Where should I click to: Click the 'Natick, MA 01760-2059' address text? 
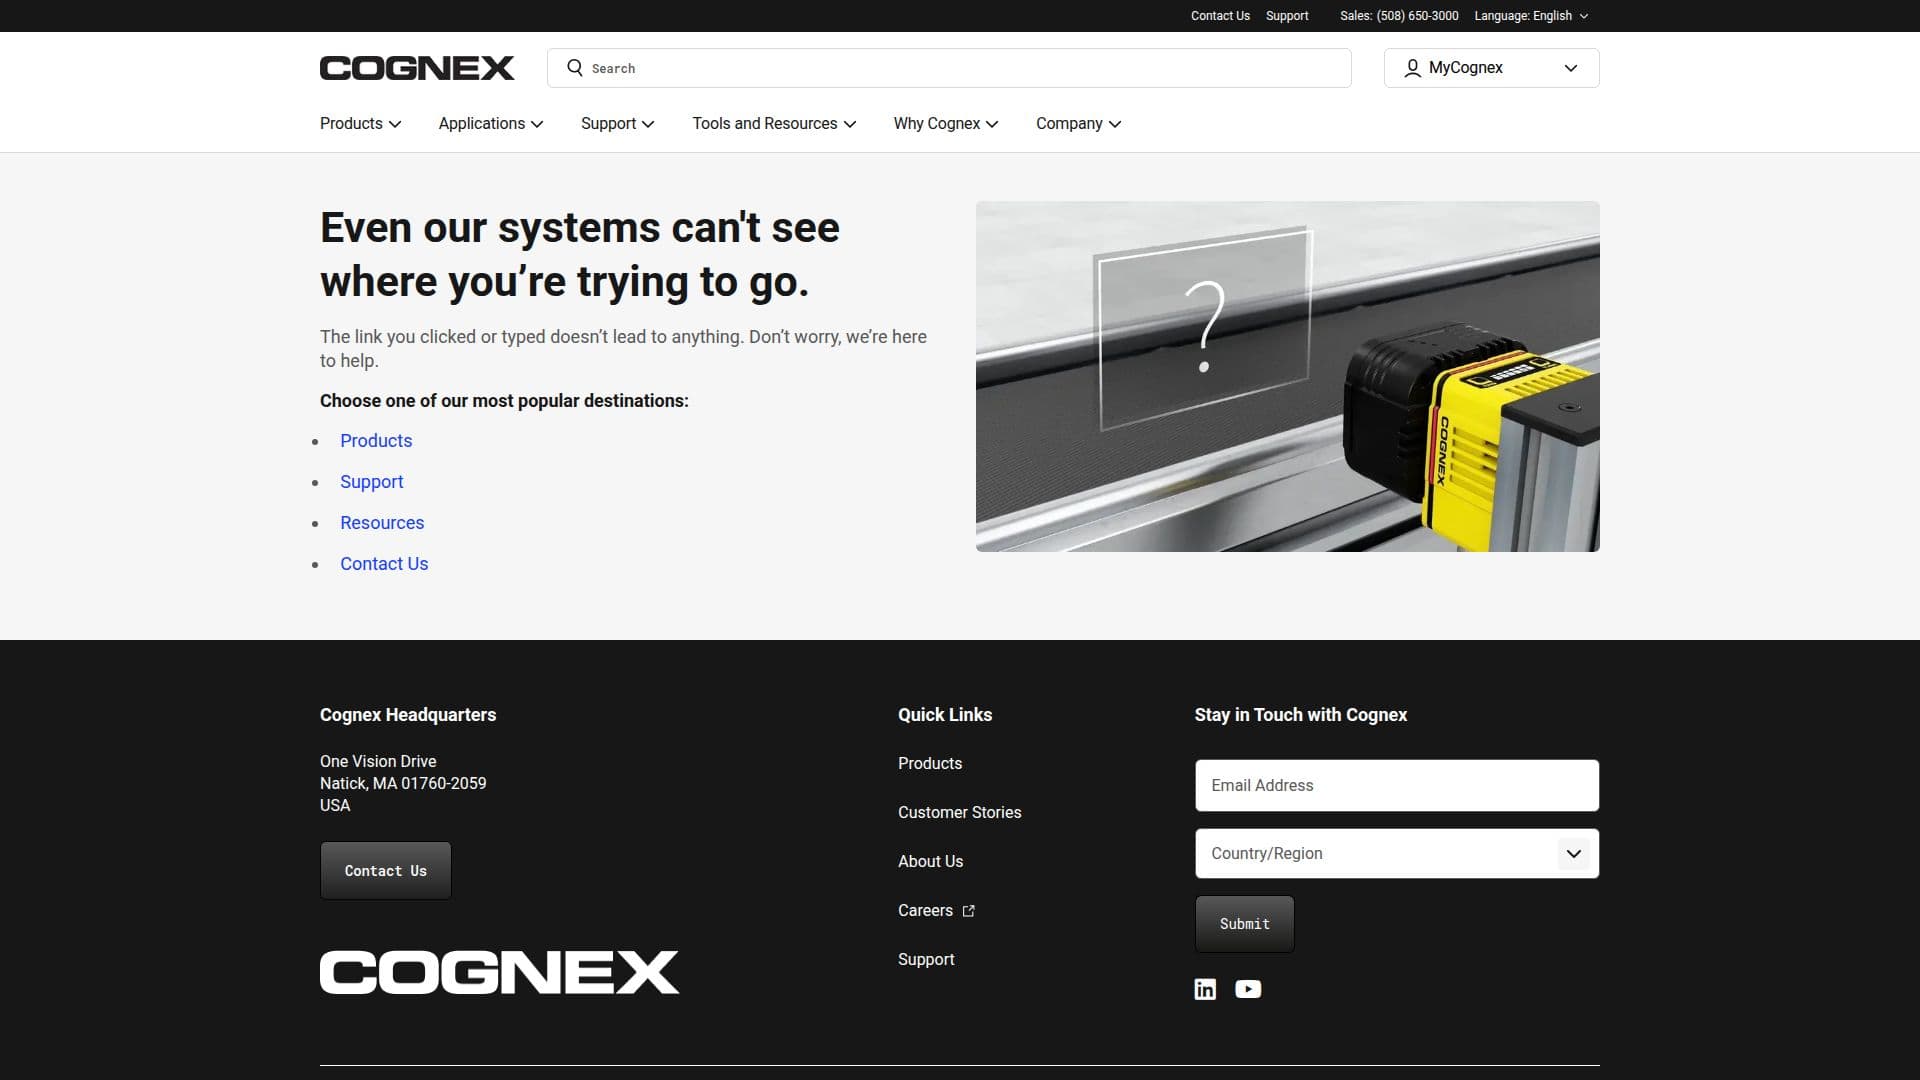(x=403, y=784)
